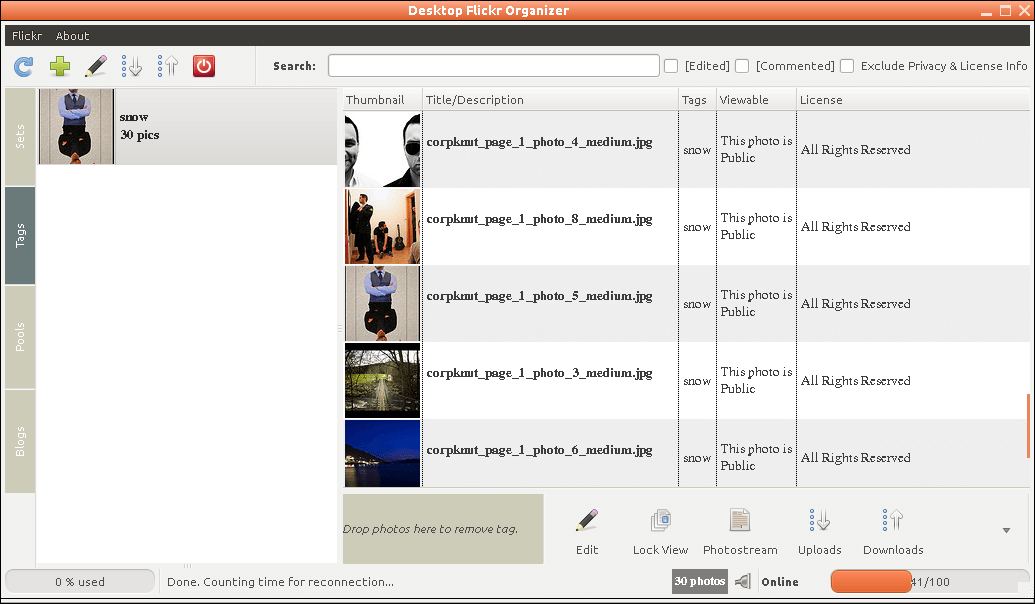Viewport: 1035px width, 604px height.
Task: Click the 30 photos status button
Action: coord(700,582)
